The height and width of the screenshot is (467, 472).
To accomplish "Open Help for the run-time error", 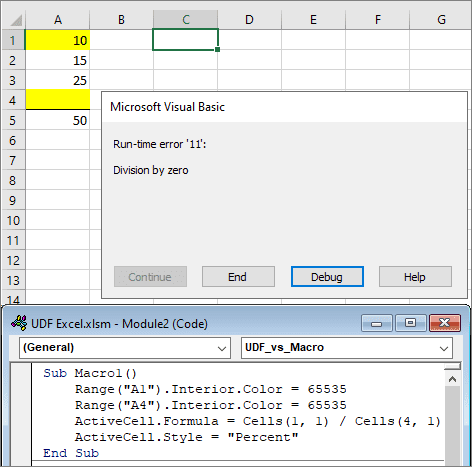I will point(415,277).
